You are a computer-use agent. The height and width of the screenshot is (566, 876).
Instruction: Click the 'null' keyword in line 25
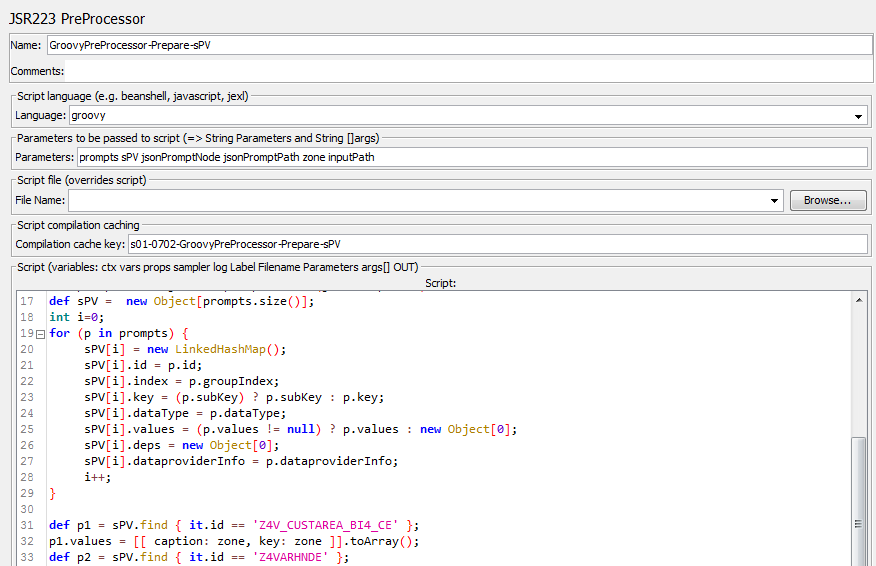(x=301, y=429)
